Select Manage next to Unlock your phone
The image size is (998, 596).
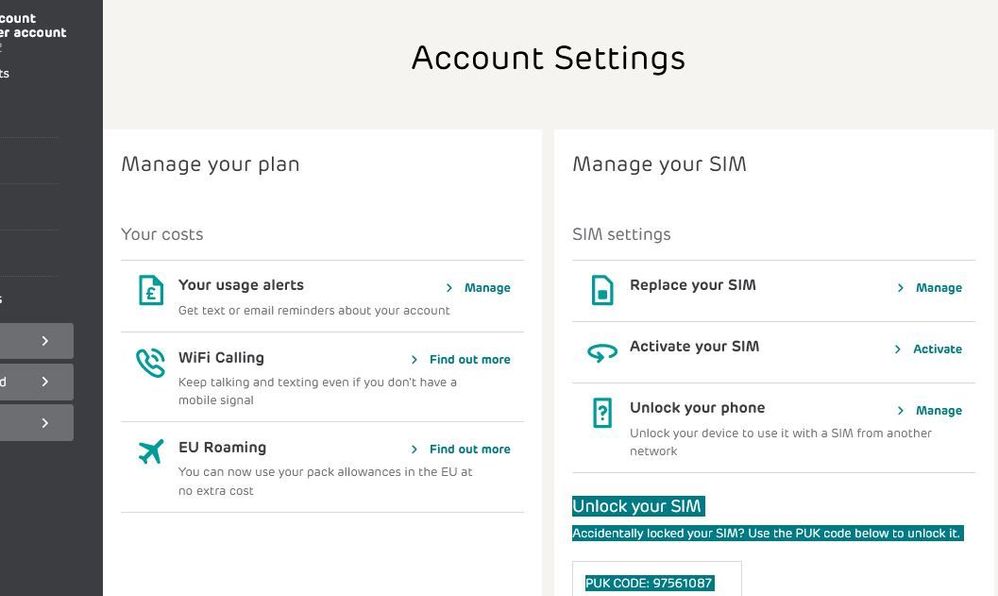(939, 411)
